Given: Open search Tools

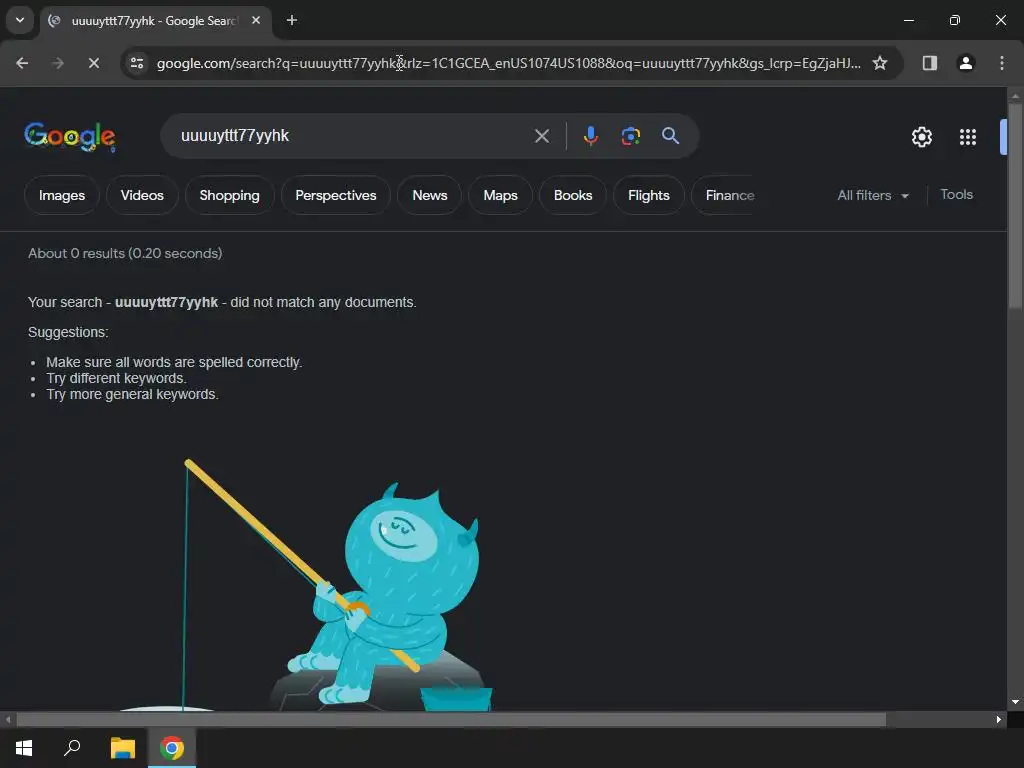Looking at the screenshot, I should click(956, 195).
